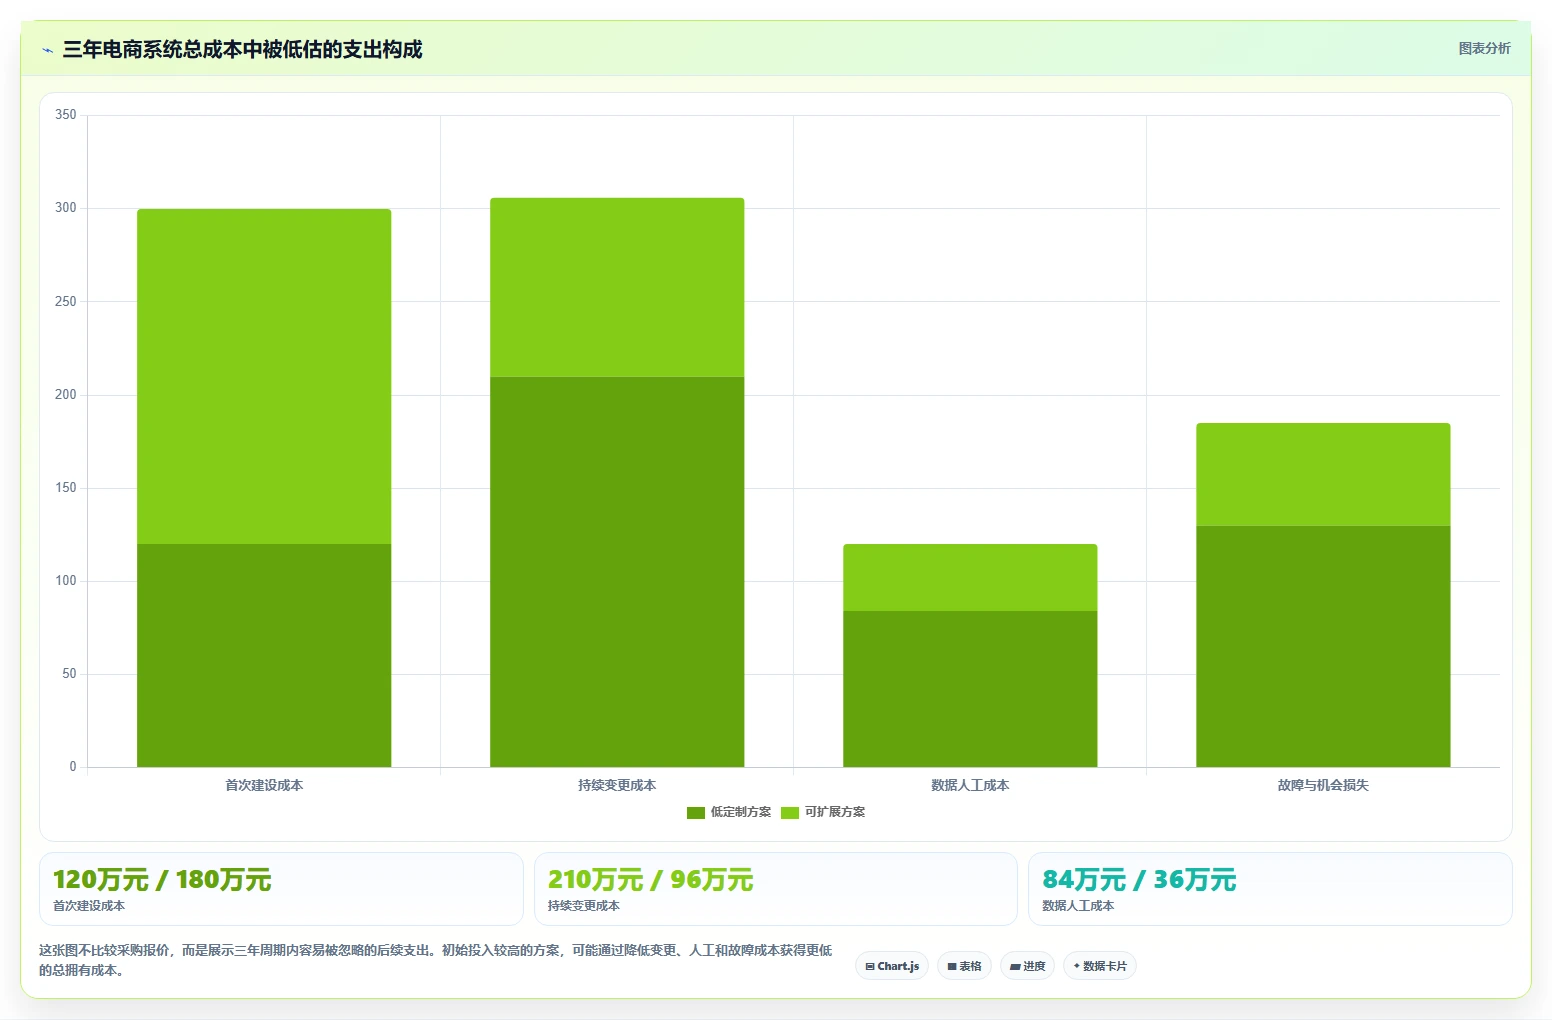1552x1020 pixels.
Task: Toggle the 低定制方案 legend entry
Action: coord(729,812)
